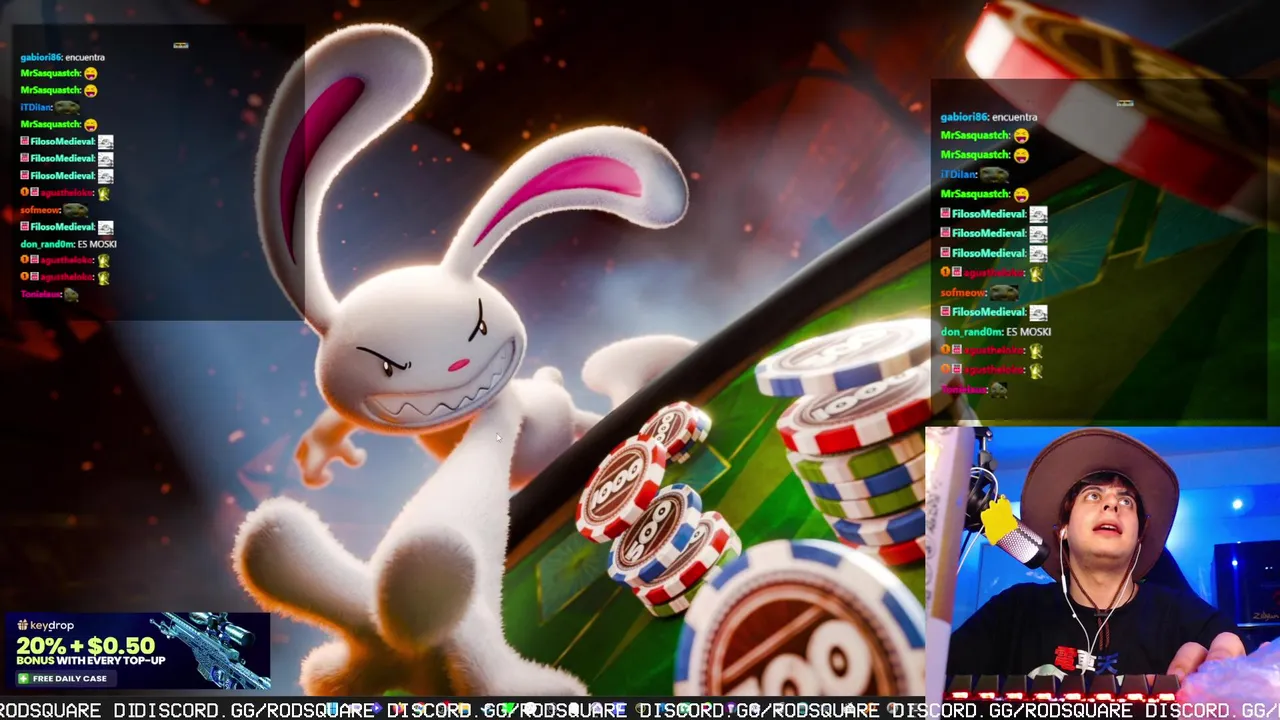The width and height of the screenshot is (1280, 720).
Task: Click the "20% + $0.50" bonus text
Action: (86, 646)
